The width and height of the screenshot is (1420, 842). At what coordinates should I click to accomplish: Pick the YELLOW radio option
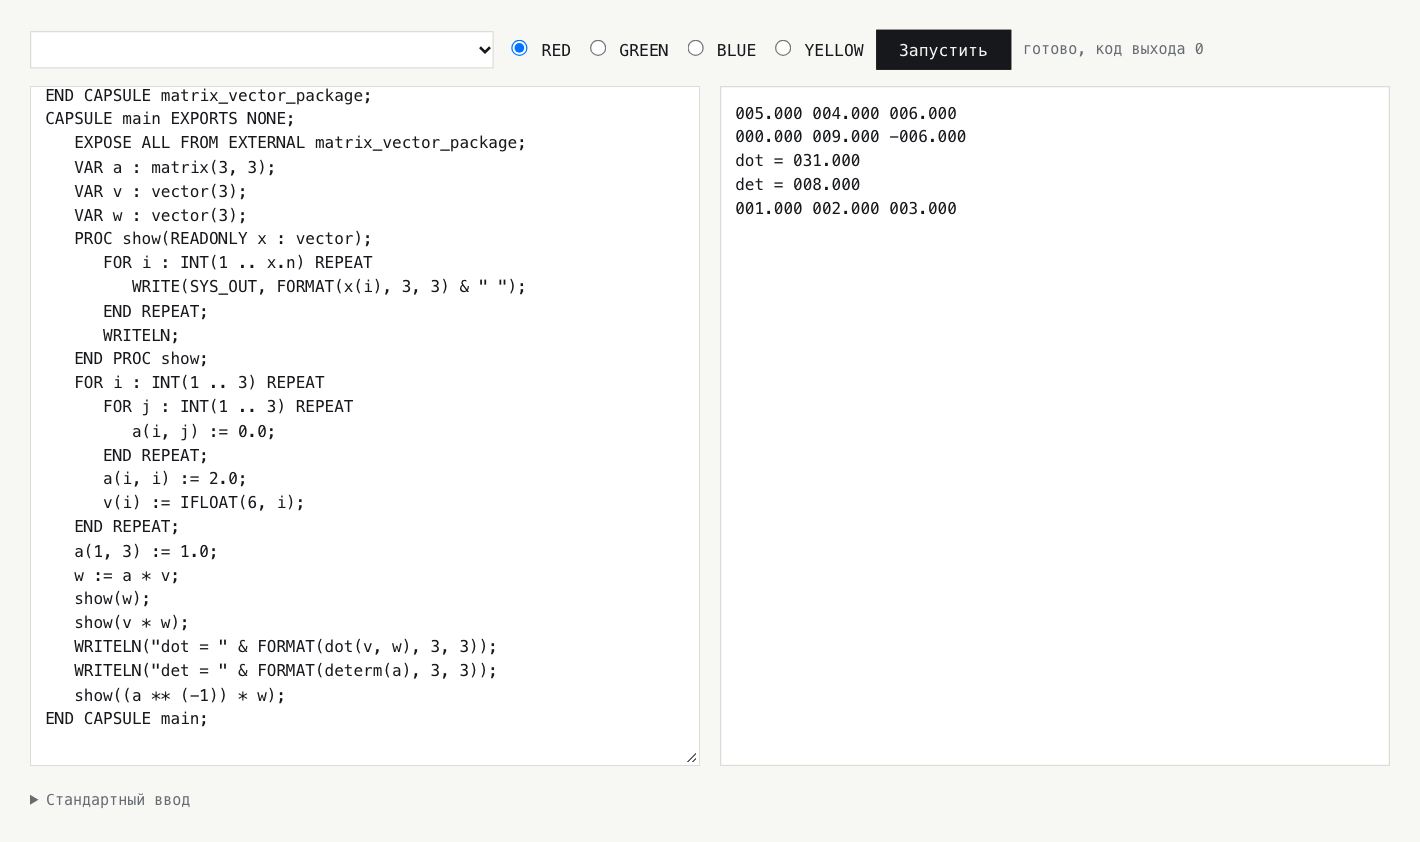click(783, 48)
